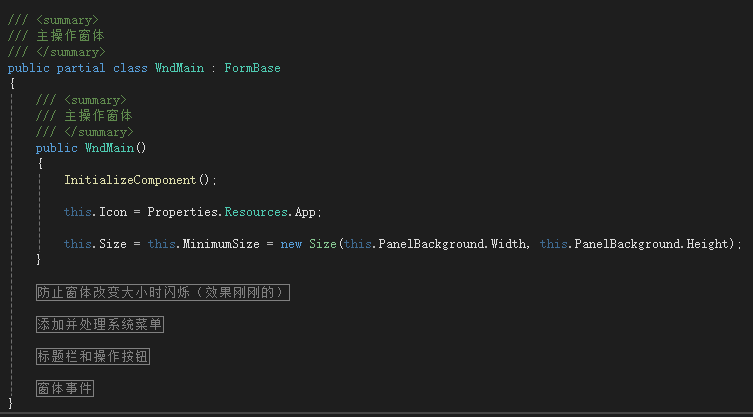Expand collapsed region 标题栏和操作按钮
The width and height of the screenshot is (753, 417).
pyautogui.click(x=93, y=356)
